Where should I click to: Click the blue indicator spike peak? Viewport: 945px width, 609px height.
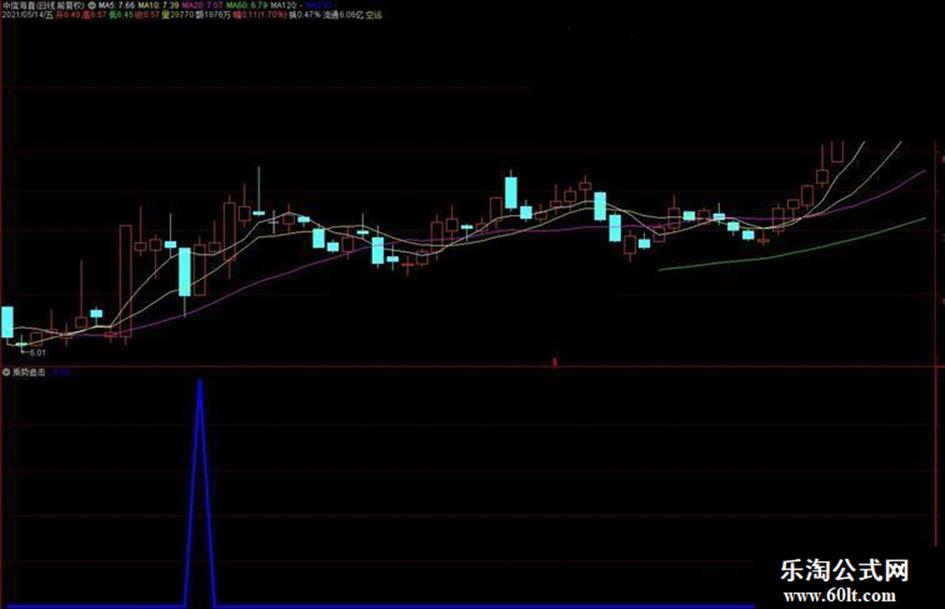point(200,382)
